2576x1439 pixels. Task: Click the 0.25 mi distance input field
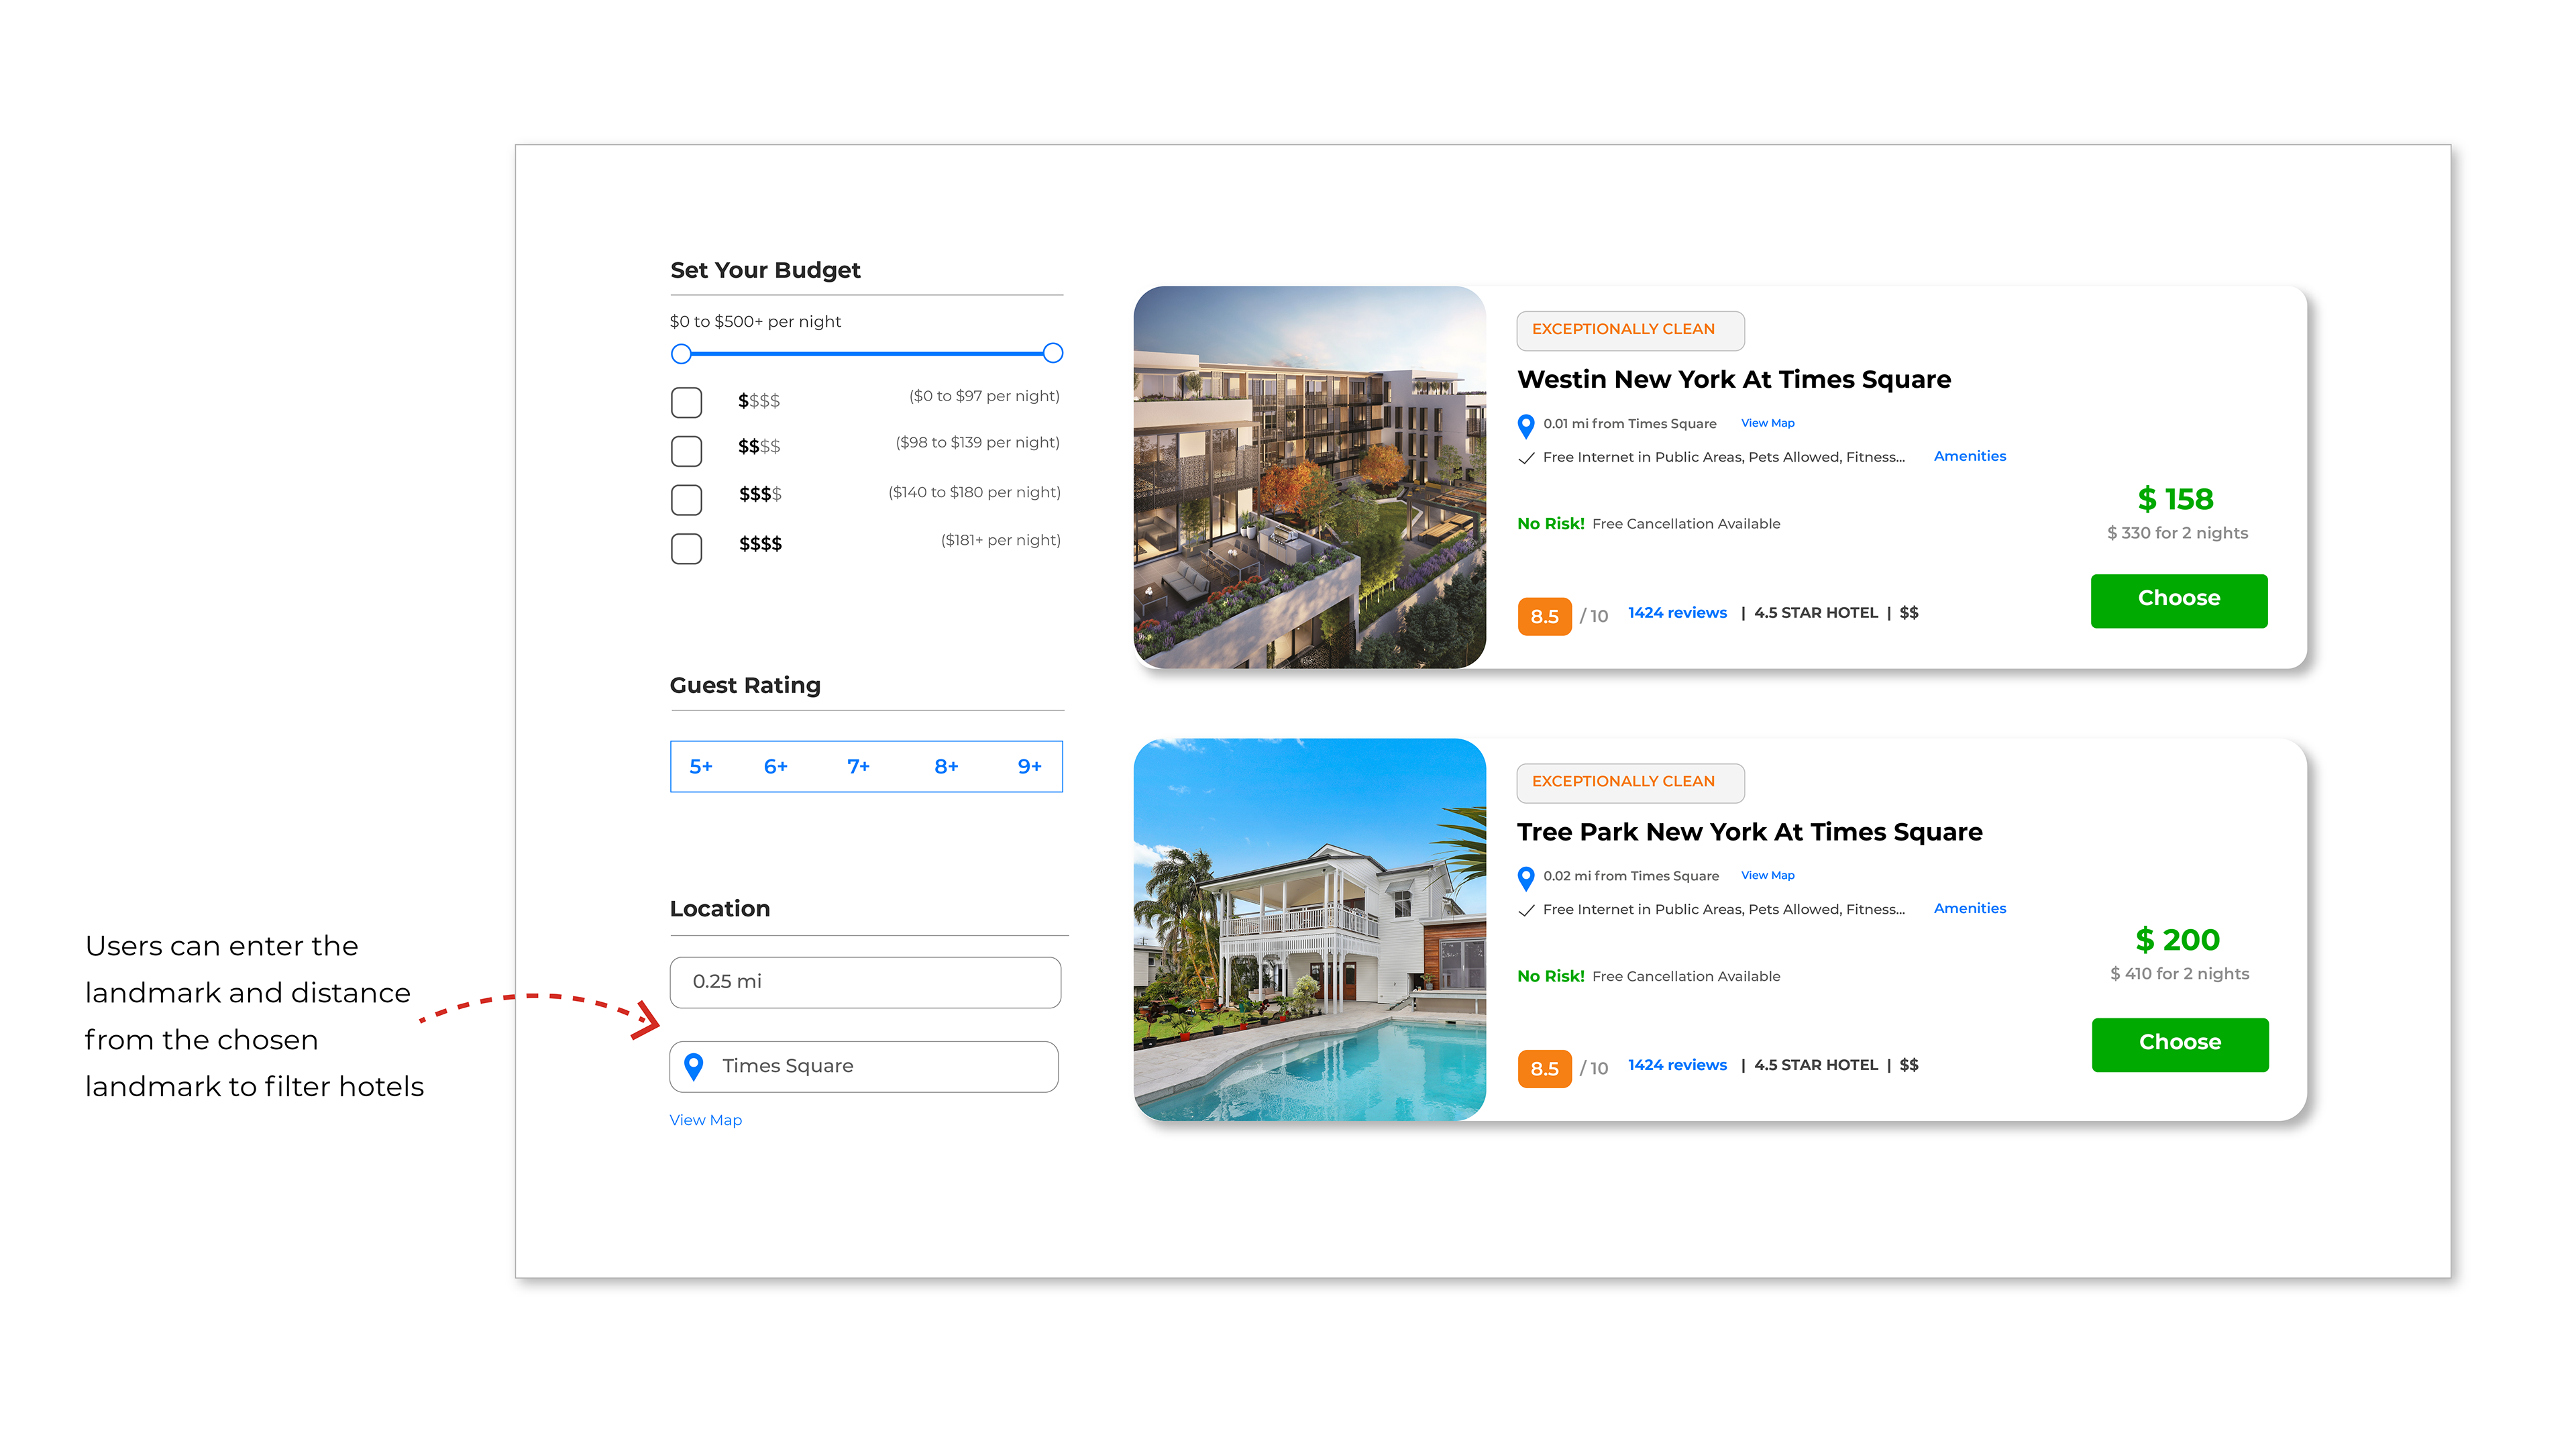tap(865, 982)
